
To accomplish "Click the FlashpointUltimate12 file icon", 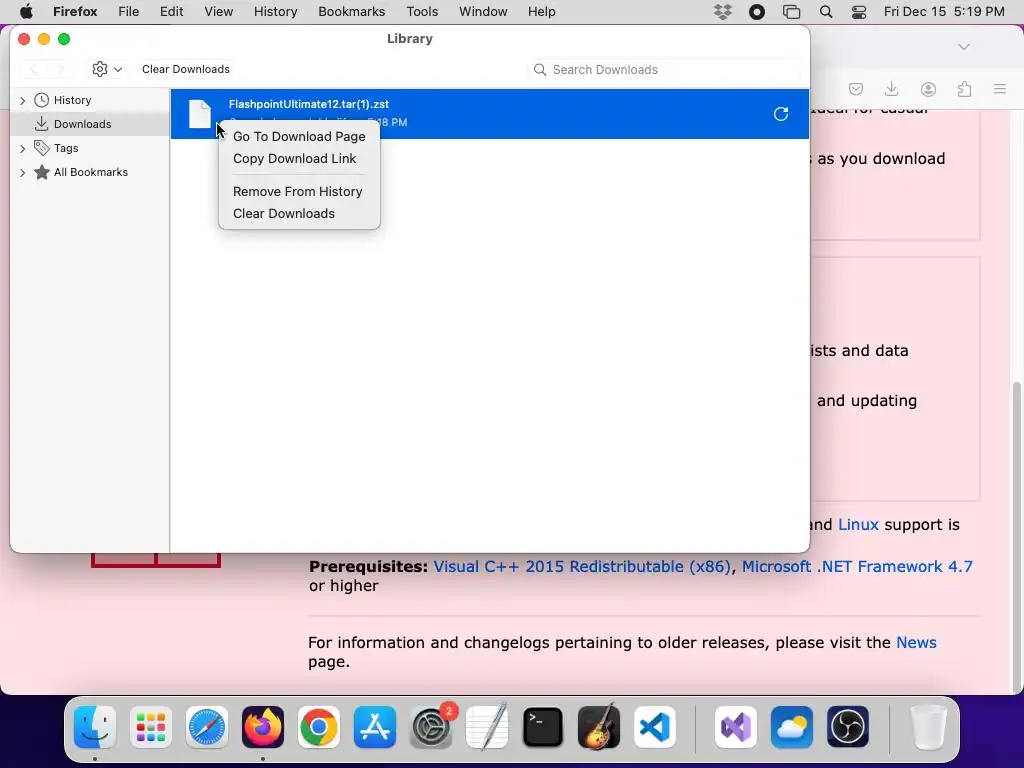I will (200, 114).
